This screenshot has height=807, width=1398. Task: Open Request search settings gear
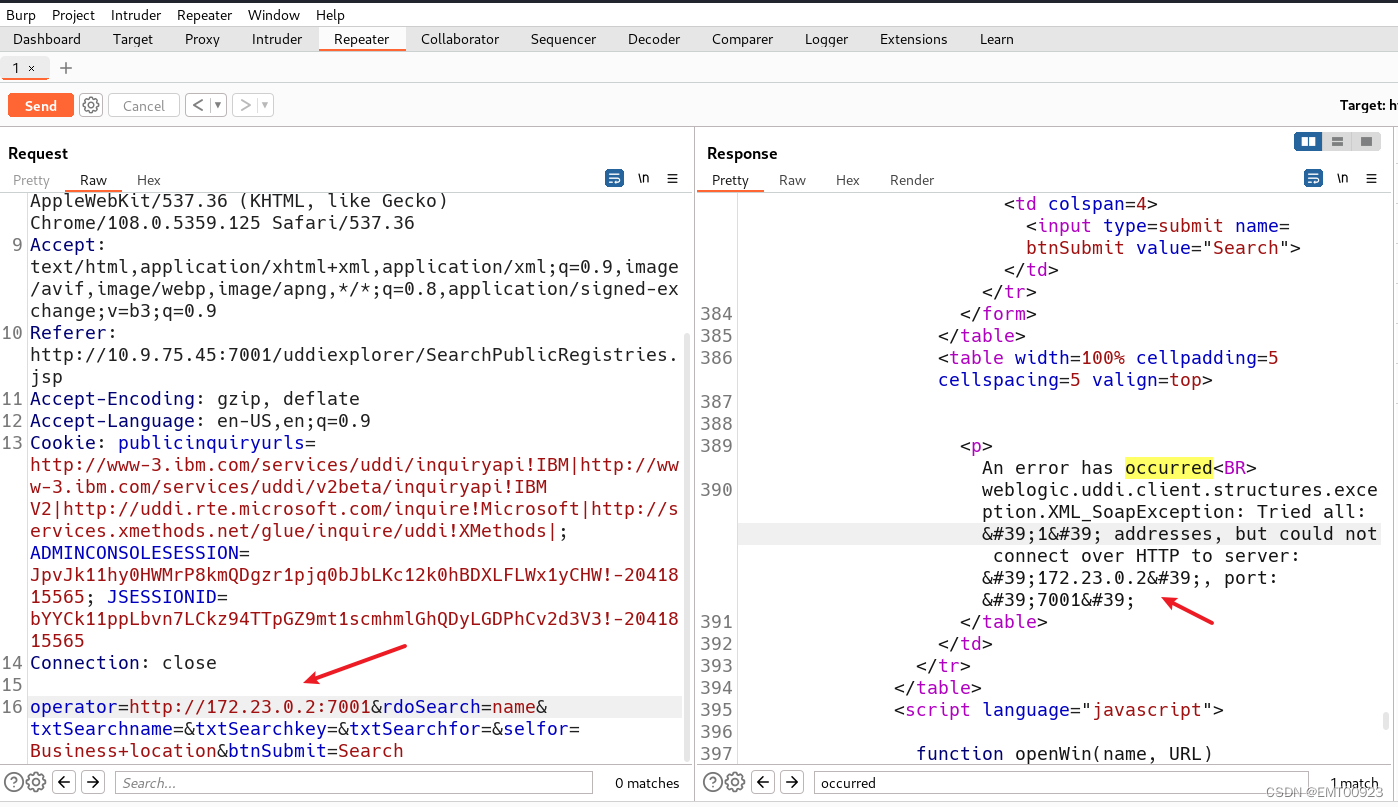coord(35,782)
